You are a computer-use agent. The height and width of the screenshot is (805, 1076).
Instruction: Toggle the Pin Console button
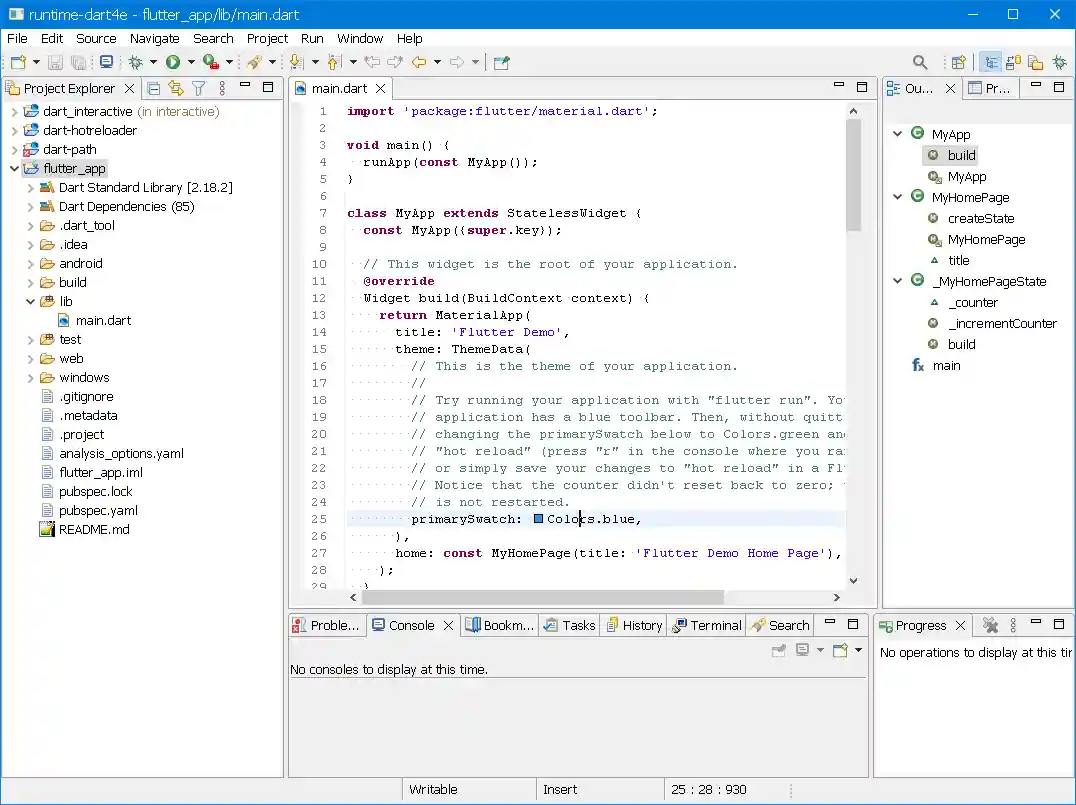pyautogui.click(x=779, y=650)
